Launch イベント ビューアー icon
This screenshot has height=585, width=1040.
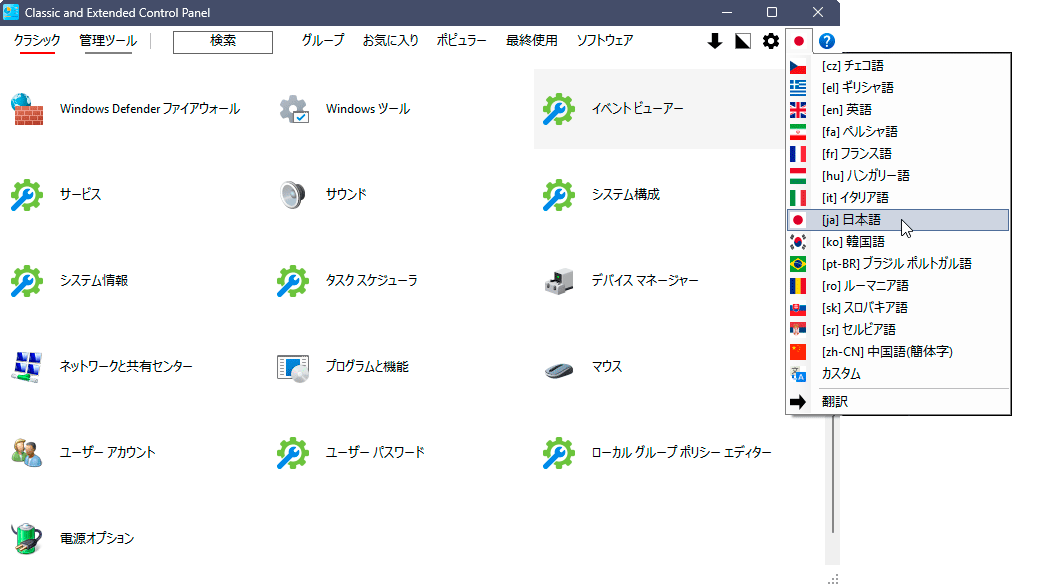[x=558, y=109]
